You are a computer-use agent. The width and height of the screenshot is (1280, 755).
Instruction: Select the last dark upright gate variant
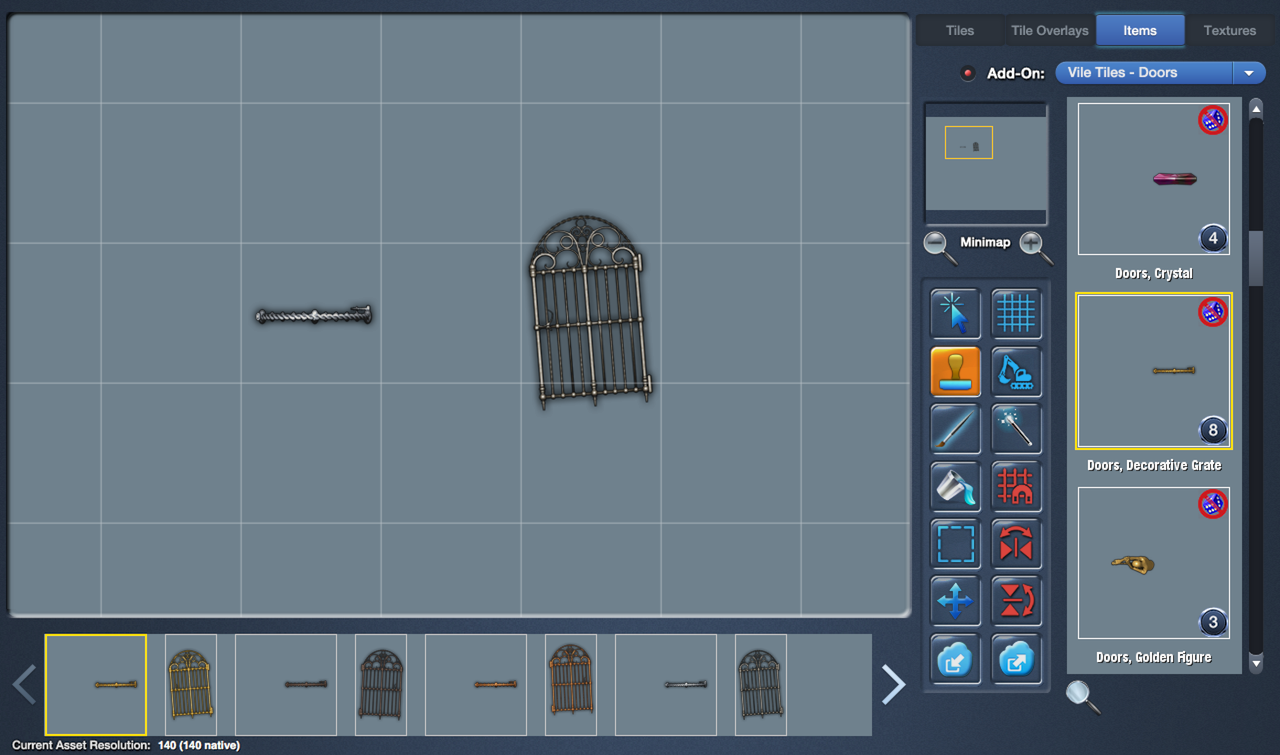click(761, 685)
